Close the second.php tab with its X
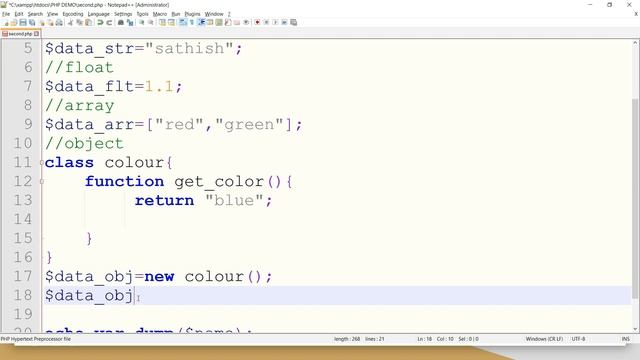The height and width of the screenshot is (360, 640). pyautogui.click(x=36, y=34)
